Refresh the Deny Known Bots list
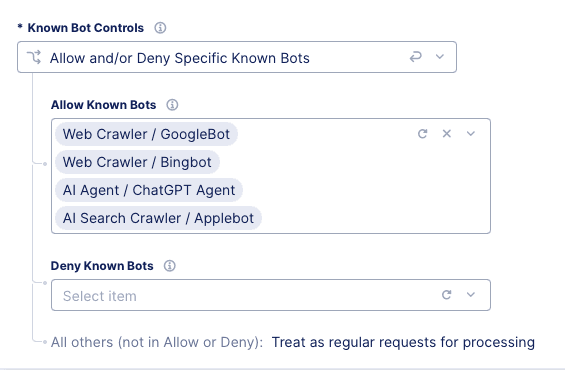Screen dimensions: 565x370 click(447, 295)
